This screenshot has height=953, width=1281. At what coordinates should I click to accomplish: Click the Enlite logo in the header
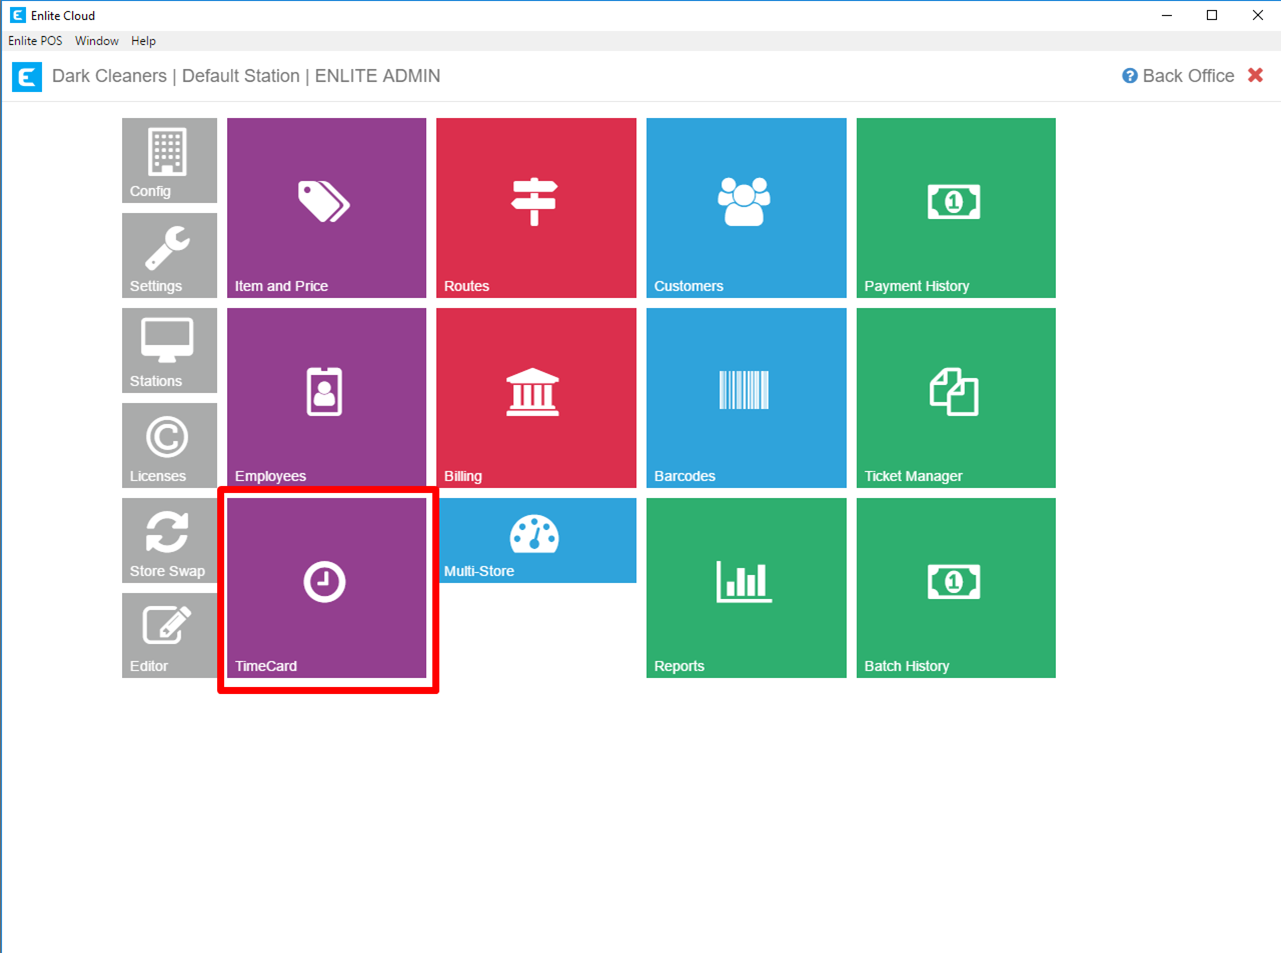tap(27, 76)
